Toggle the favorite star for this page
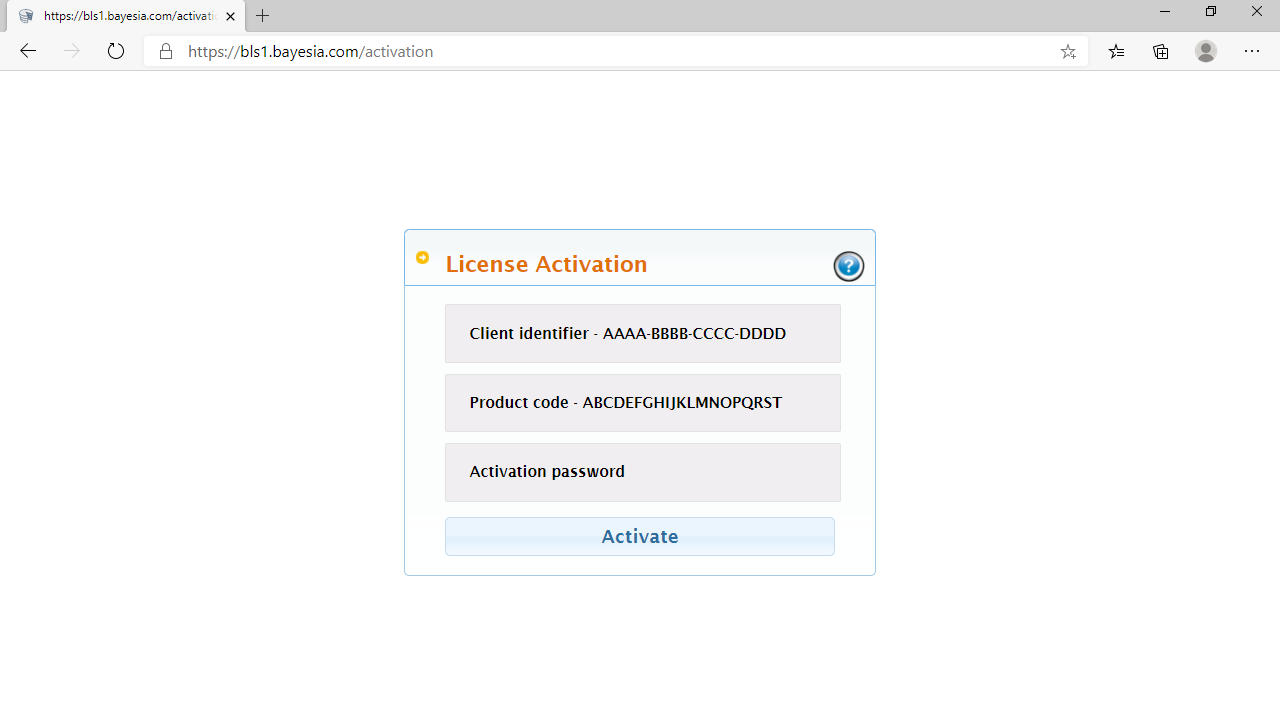Image resolution: width=1280 pixels, height=720 pixels. [x=1068, y=51]
